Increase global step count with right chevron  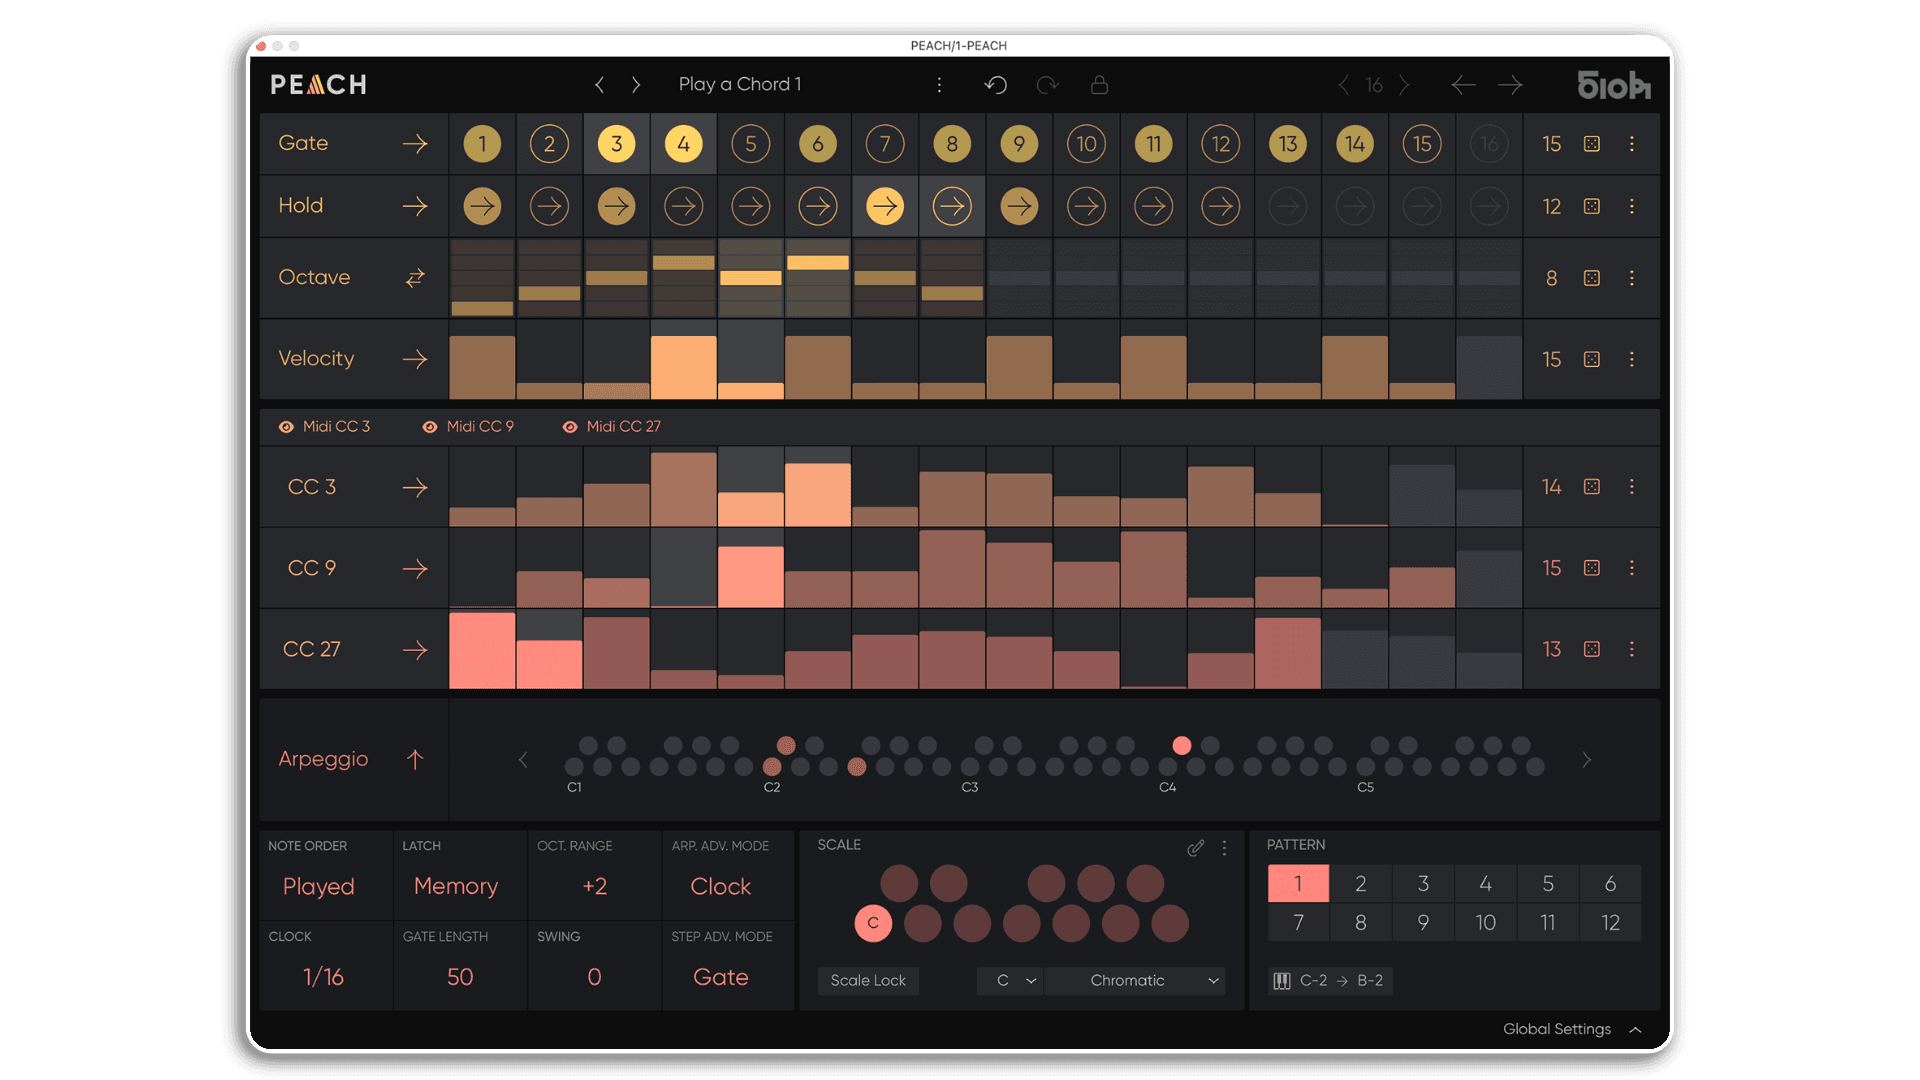[x=1404, y=85]
